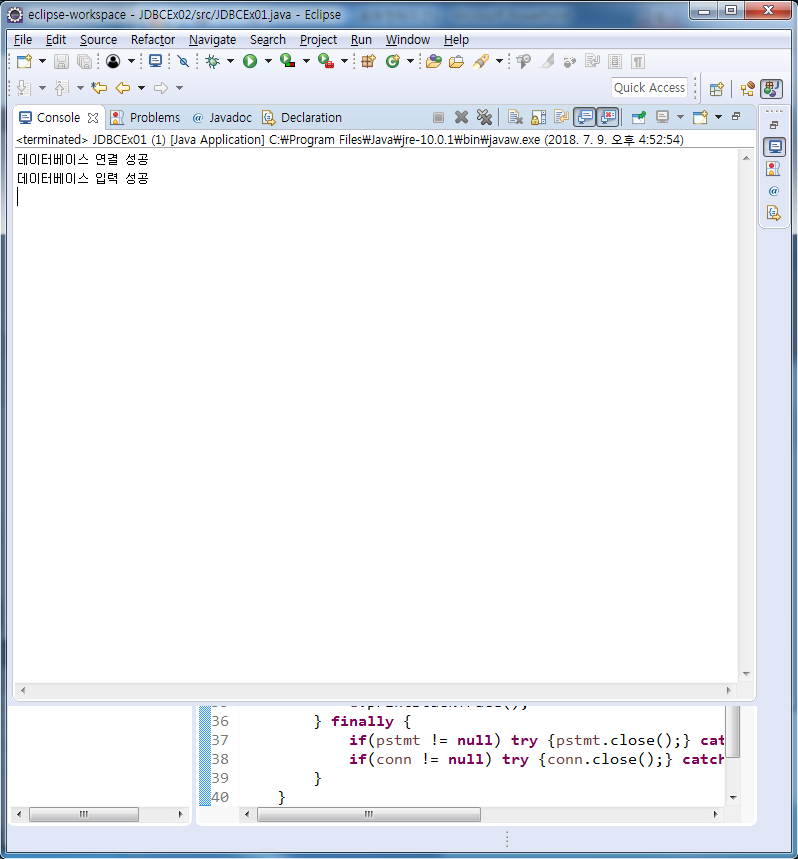Toggle Mark Occurrences highlighter icon

click(547, 61)
